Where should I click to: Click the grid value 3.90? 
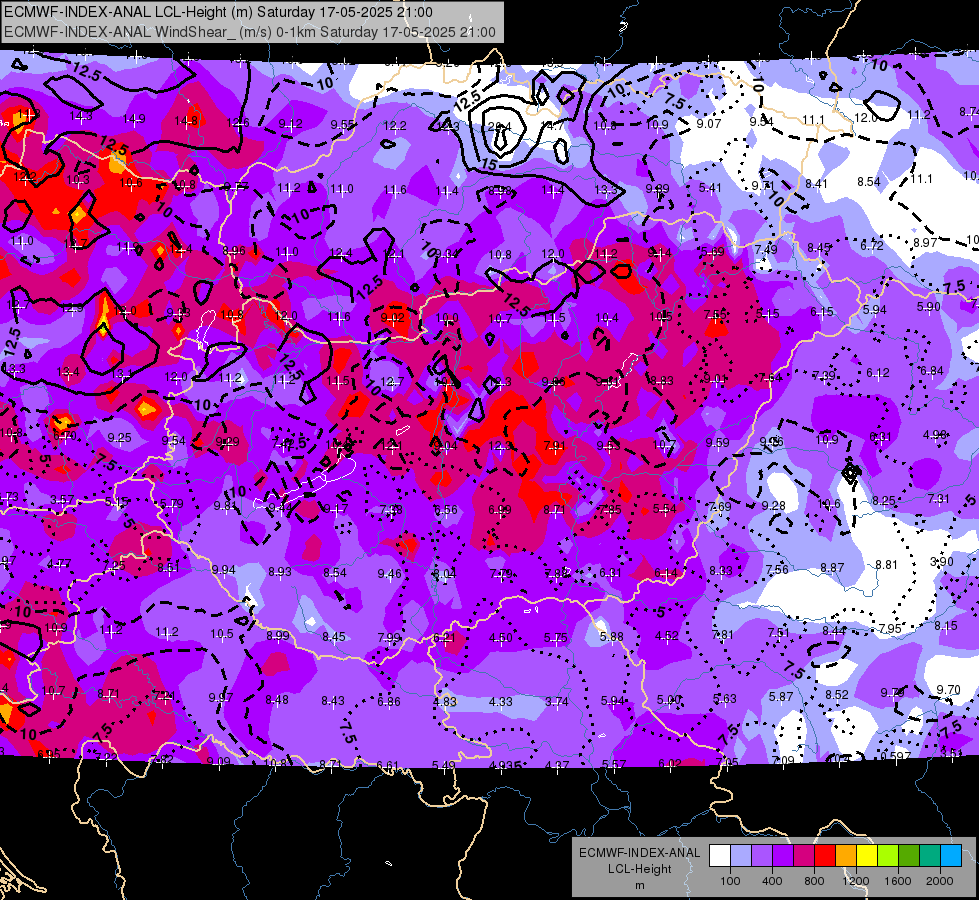(x=942, y=561)
